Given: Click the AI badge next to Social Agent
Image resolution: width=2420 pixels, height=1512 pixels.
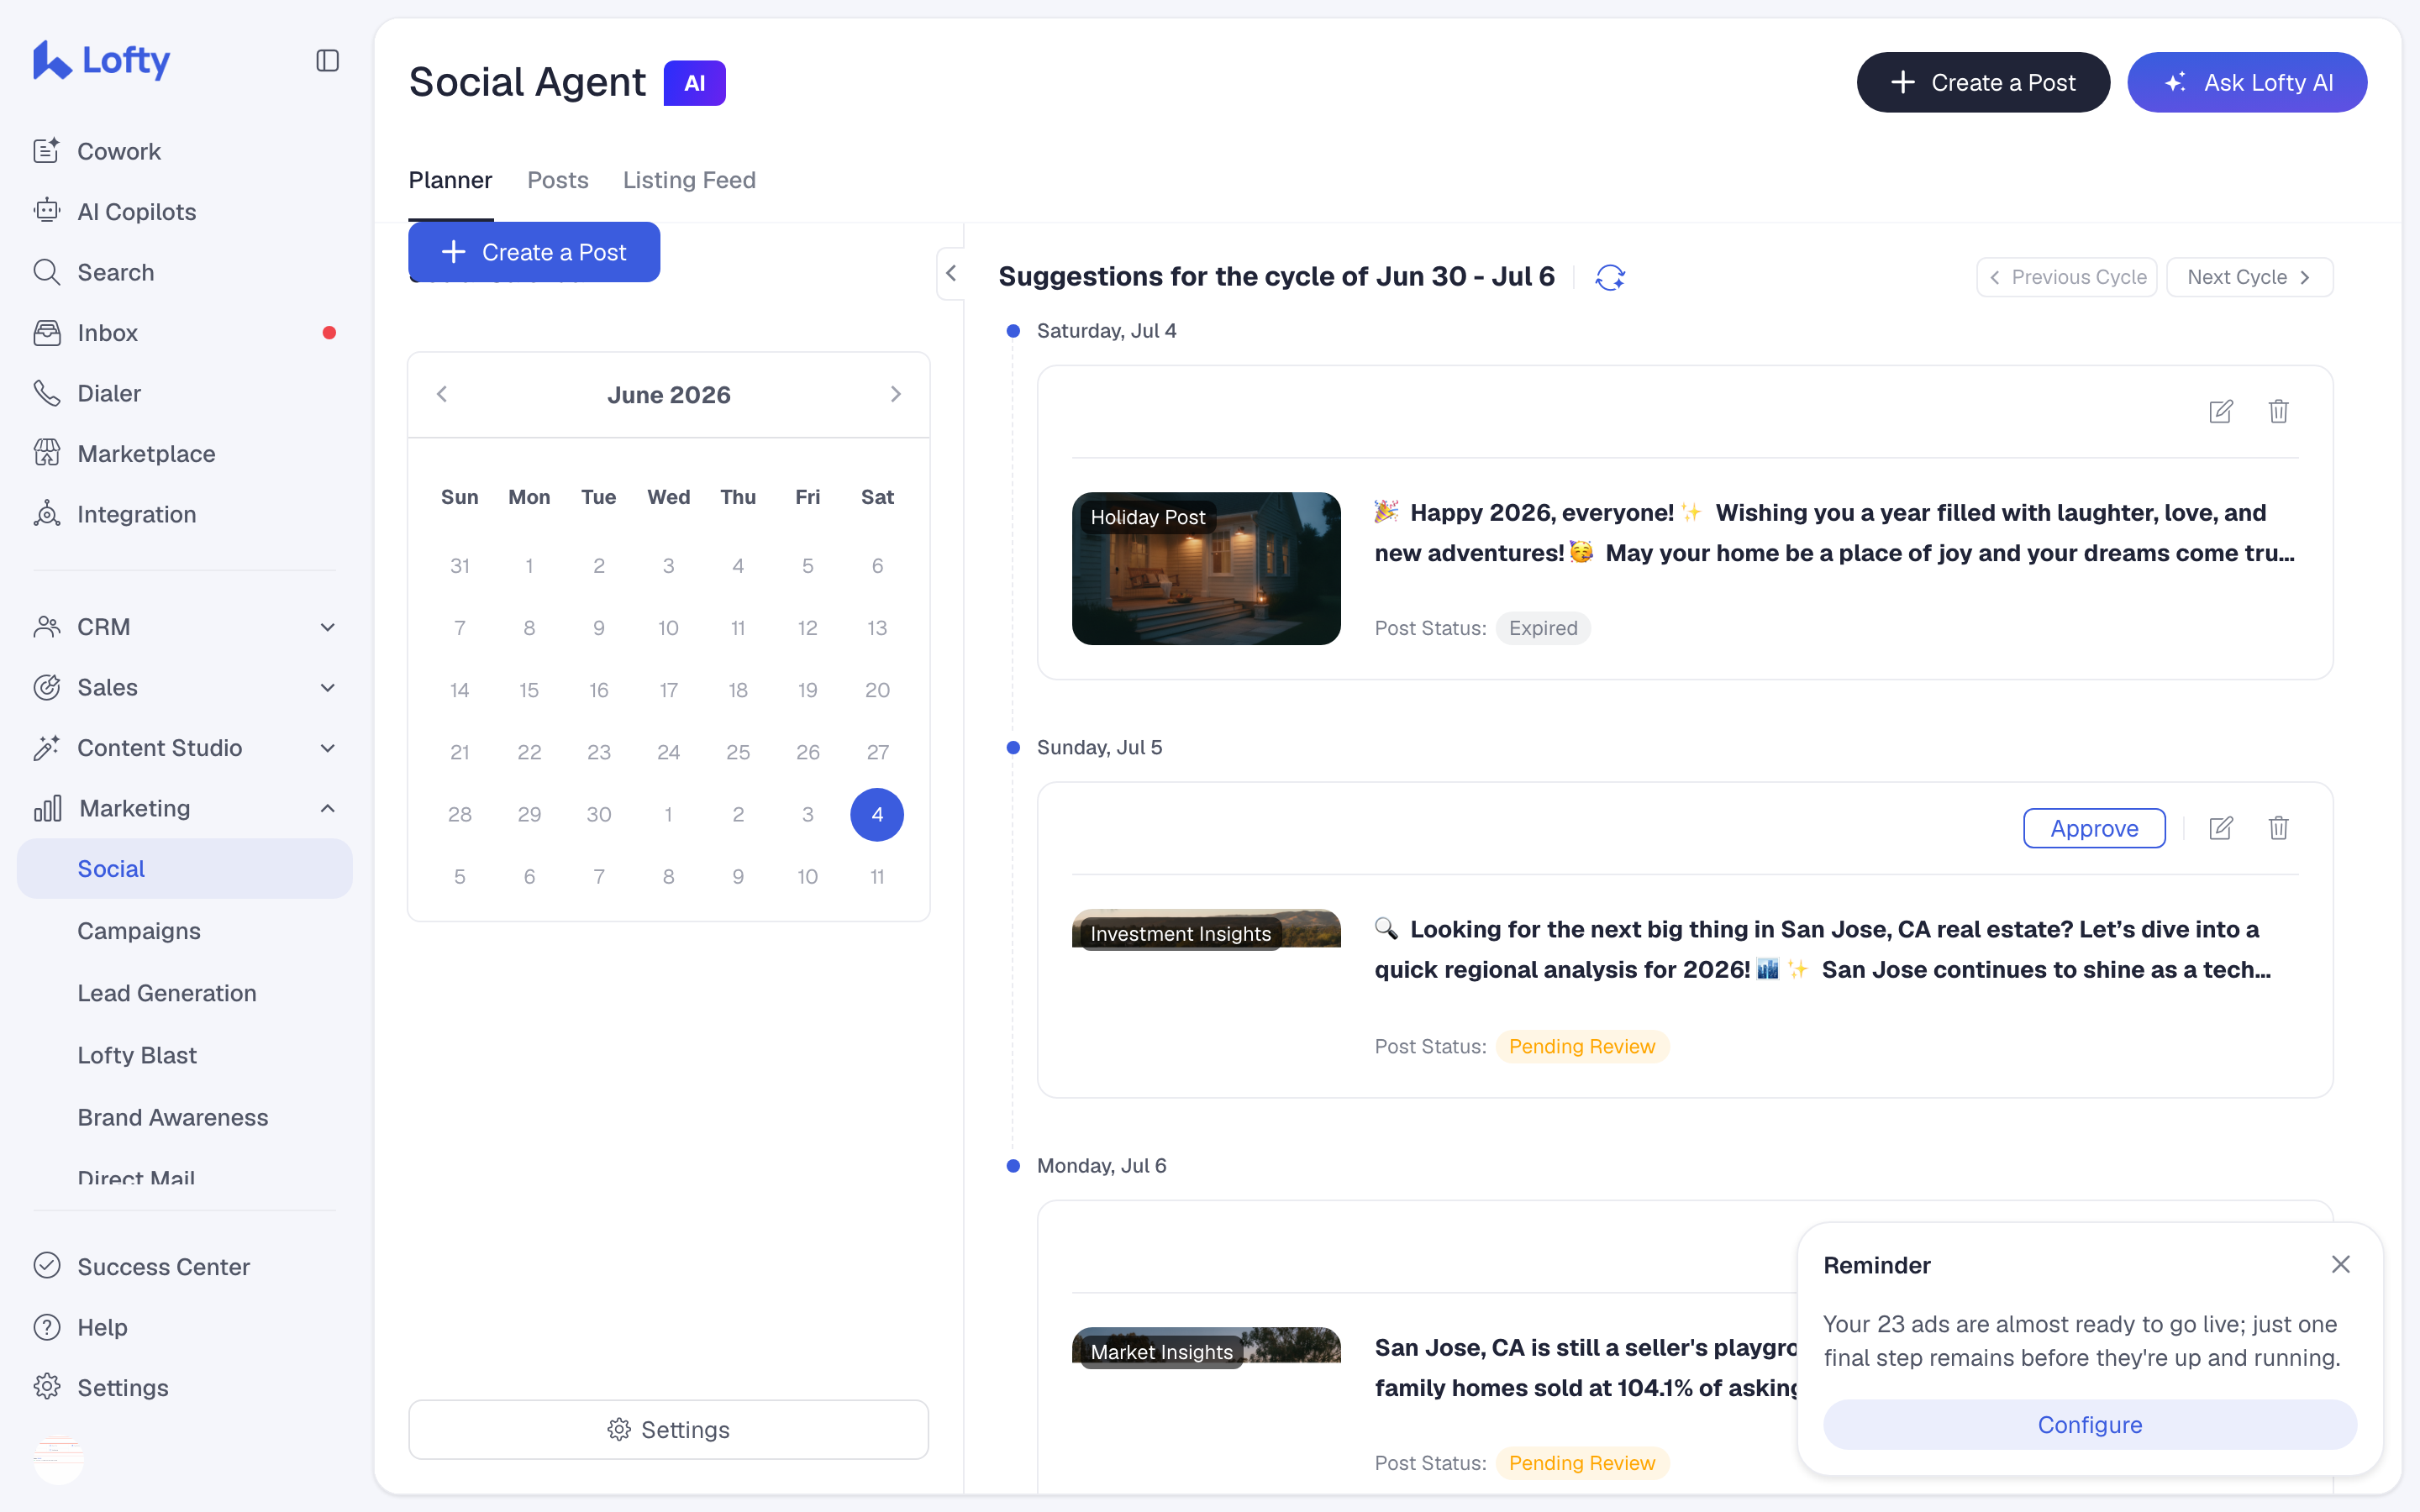Looking at the screenshot, I should click(x=695, y=83).
